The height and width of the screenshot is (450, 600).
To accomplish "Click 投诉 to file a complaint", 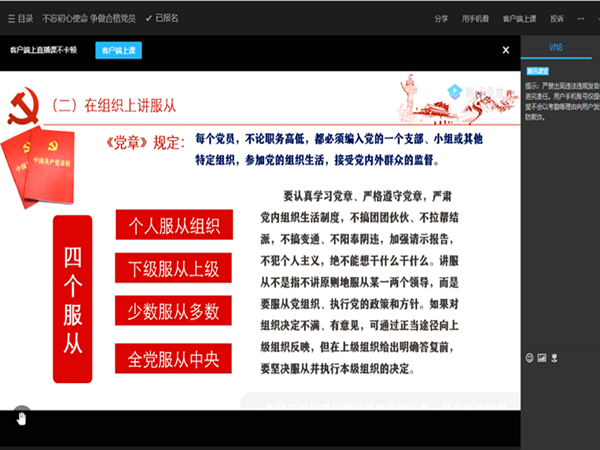I will tap(557, 18).
